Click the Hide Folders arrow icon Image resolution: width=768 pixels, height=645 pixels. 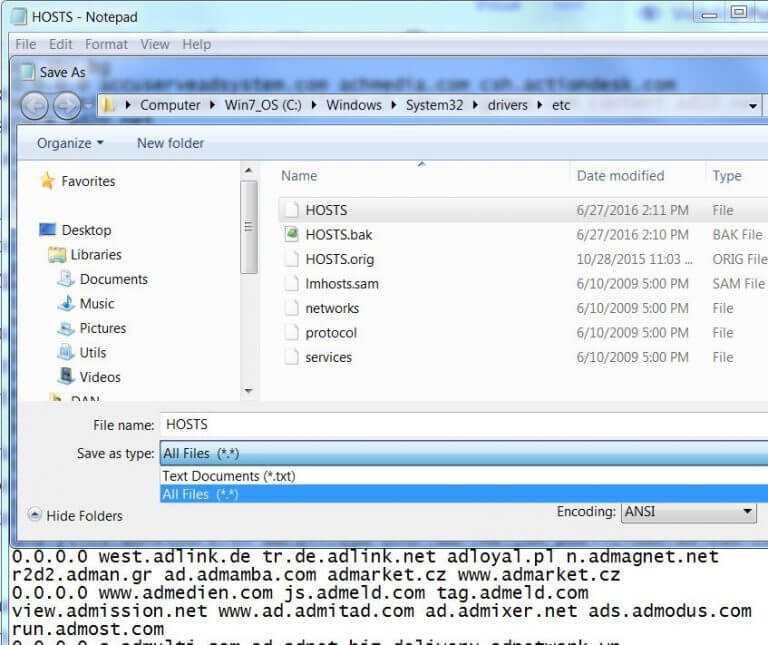coord(34,515)
